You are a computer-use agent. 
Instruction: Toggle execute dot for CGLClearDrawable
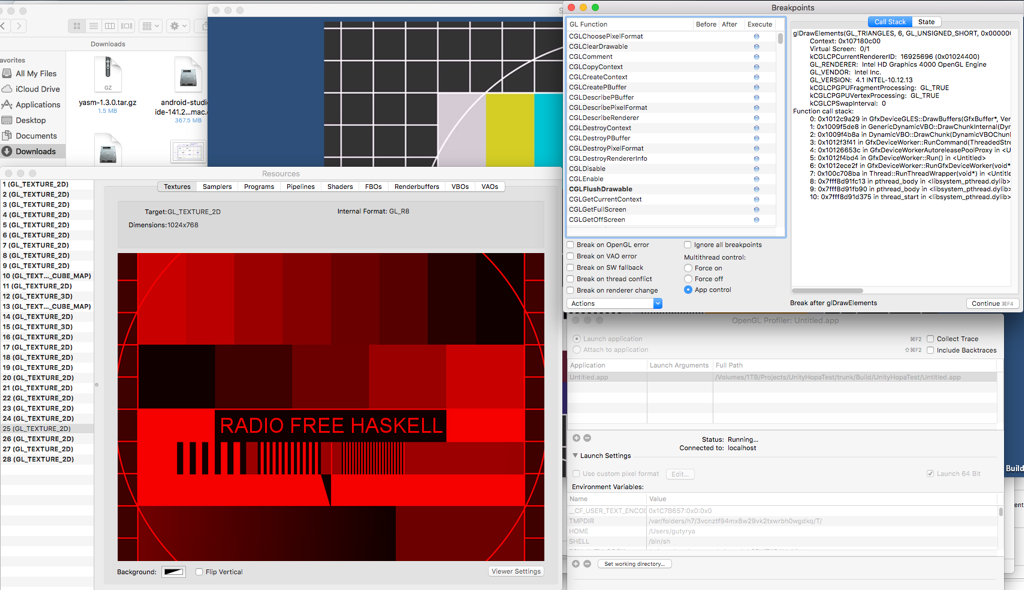point(756,46)
